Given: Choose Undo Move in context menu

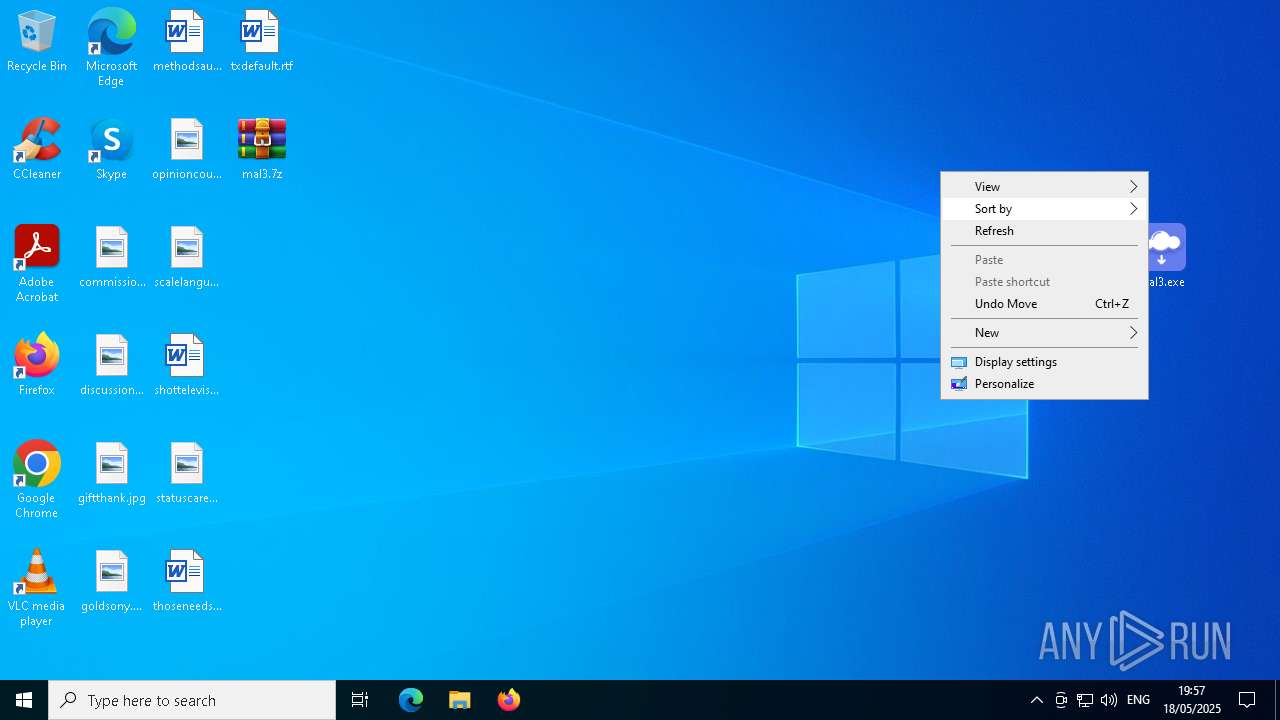Looking at the screenshot, I should pos(1044,304).
